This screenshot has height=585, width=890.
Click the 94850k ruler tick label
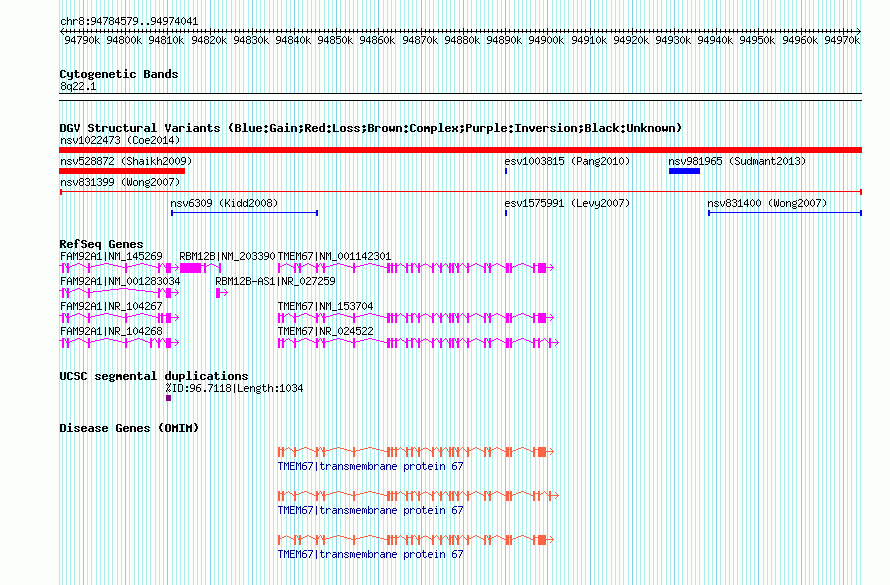tap(335, 40)
